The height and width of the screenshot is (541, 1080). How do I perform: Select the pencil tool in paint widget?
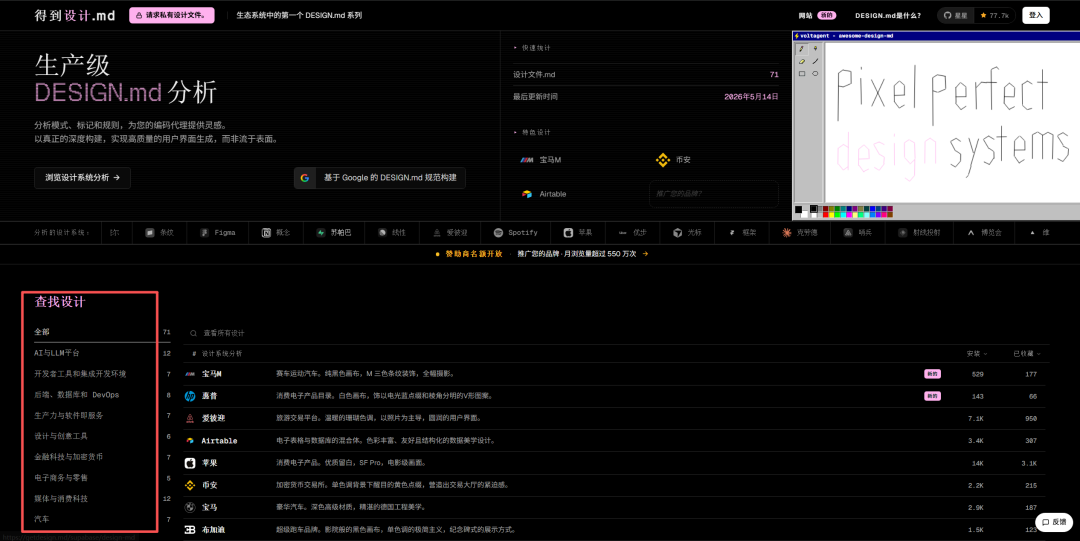tap(802, 49)
